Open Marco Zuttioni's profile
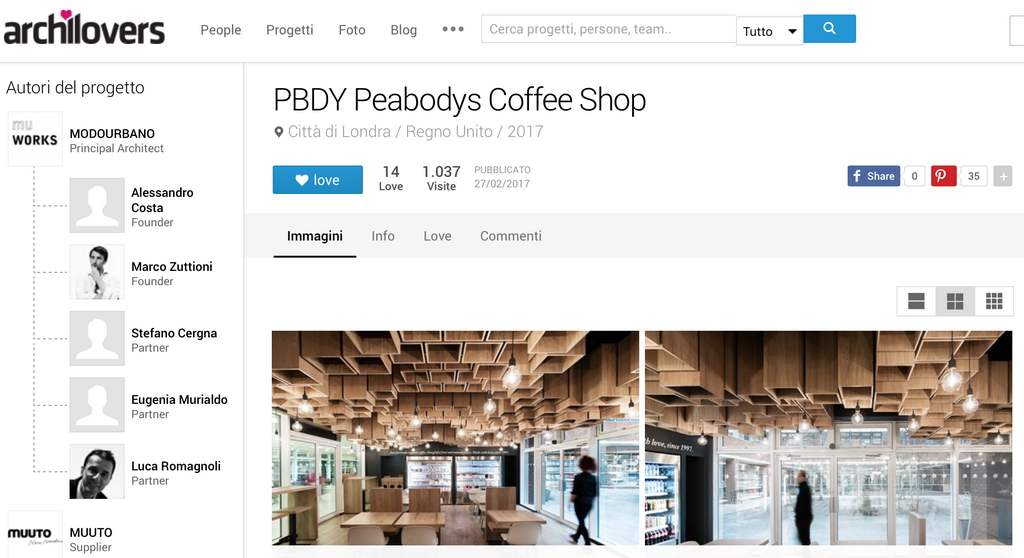The width and height of the screenshot is (1024, 558). 172,267
